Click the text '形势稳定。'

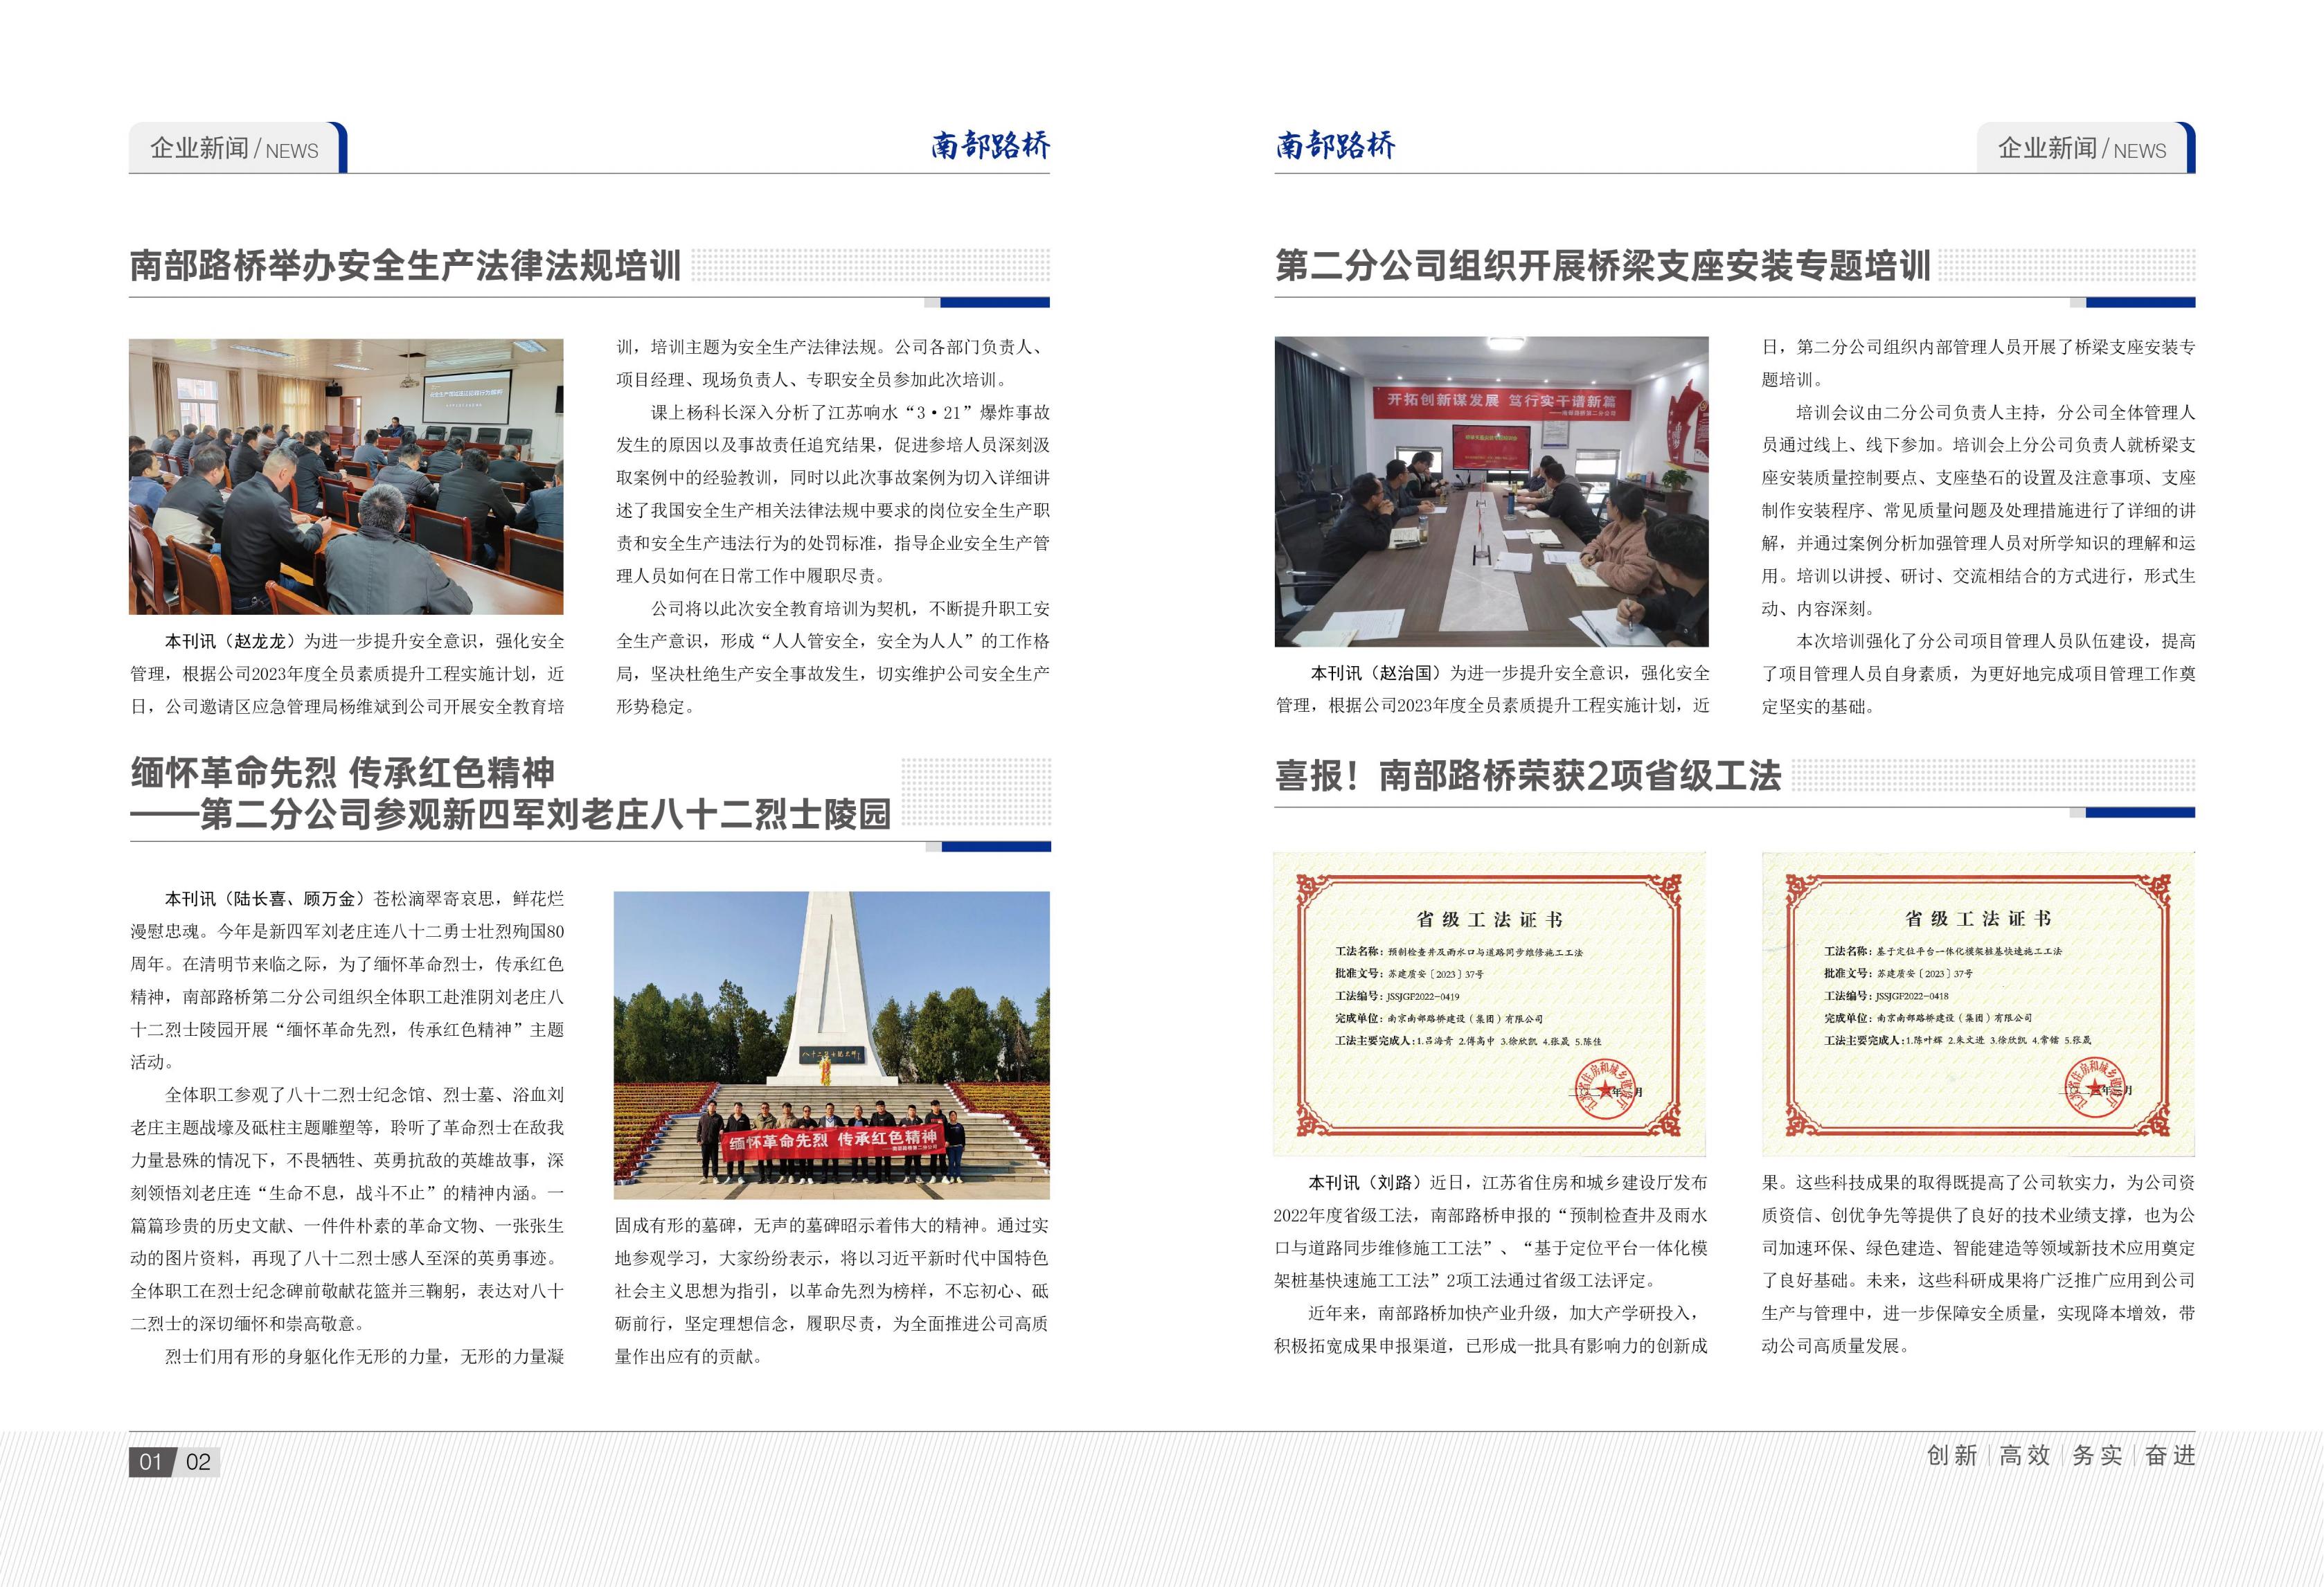(x=655, y=706)
